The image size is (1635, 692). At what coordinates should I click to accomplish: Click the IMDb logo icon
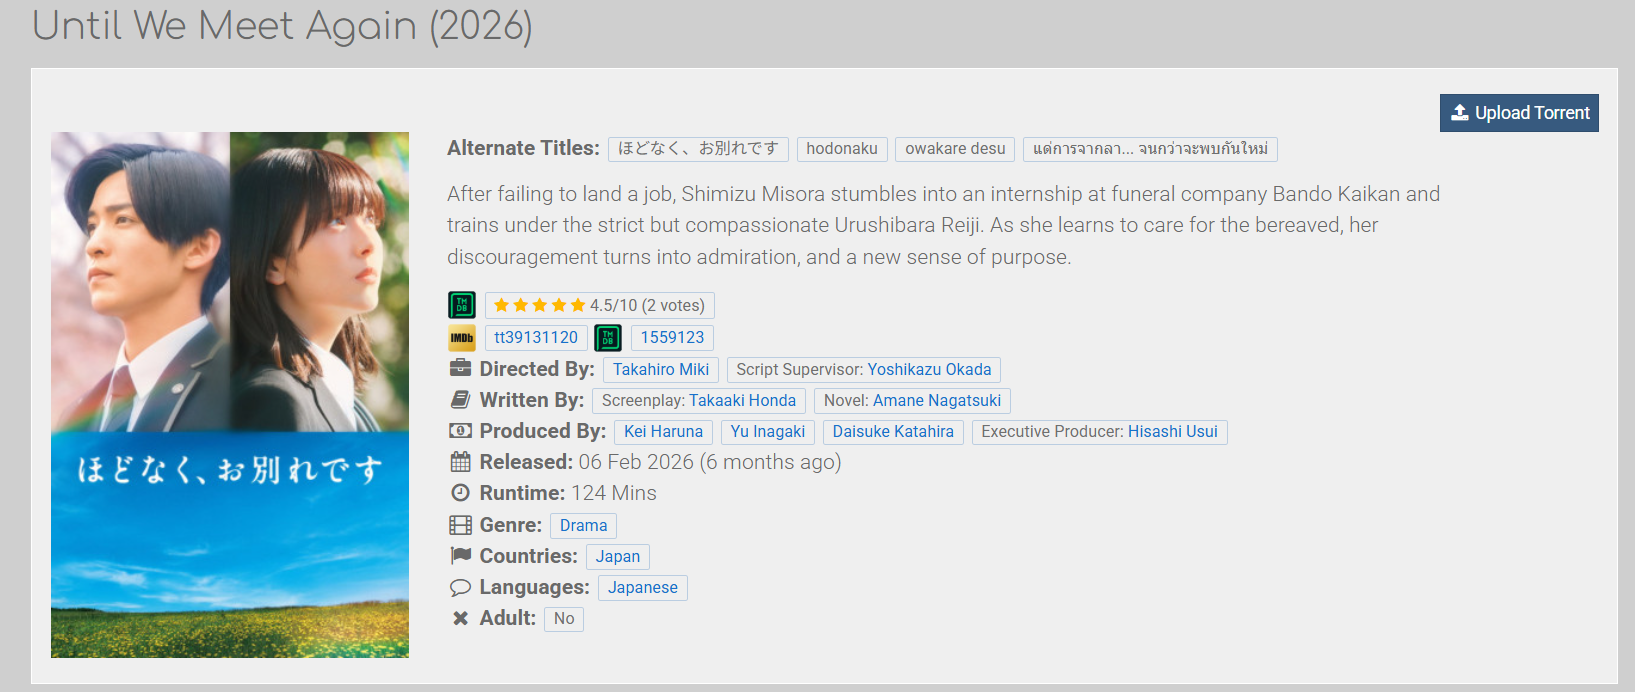point(462,338)
